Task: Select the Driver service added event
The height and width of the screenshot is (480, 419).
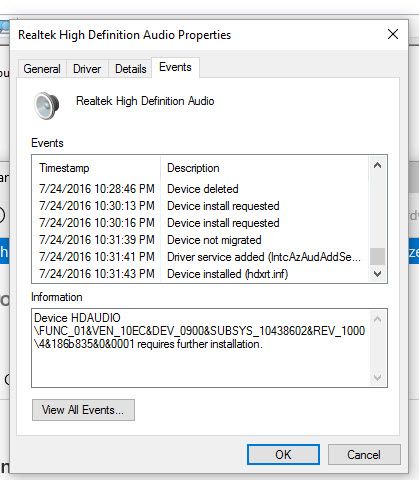Action: [x=200, y=257]
